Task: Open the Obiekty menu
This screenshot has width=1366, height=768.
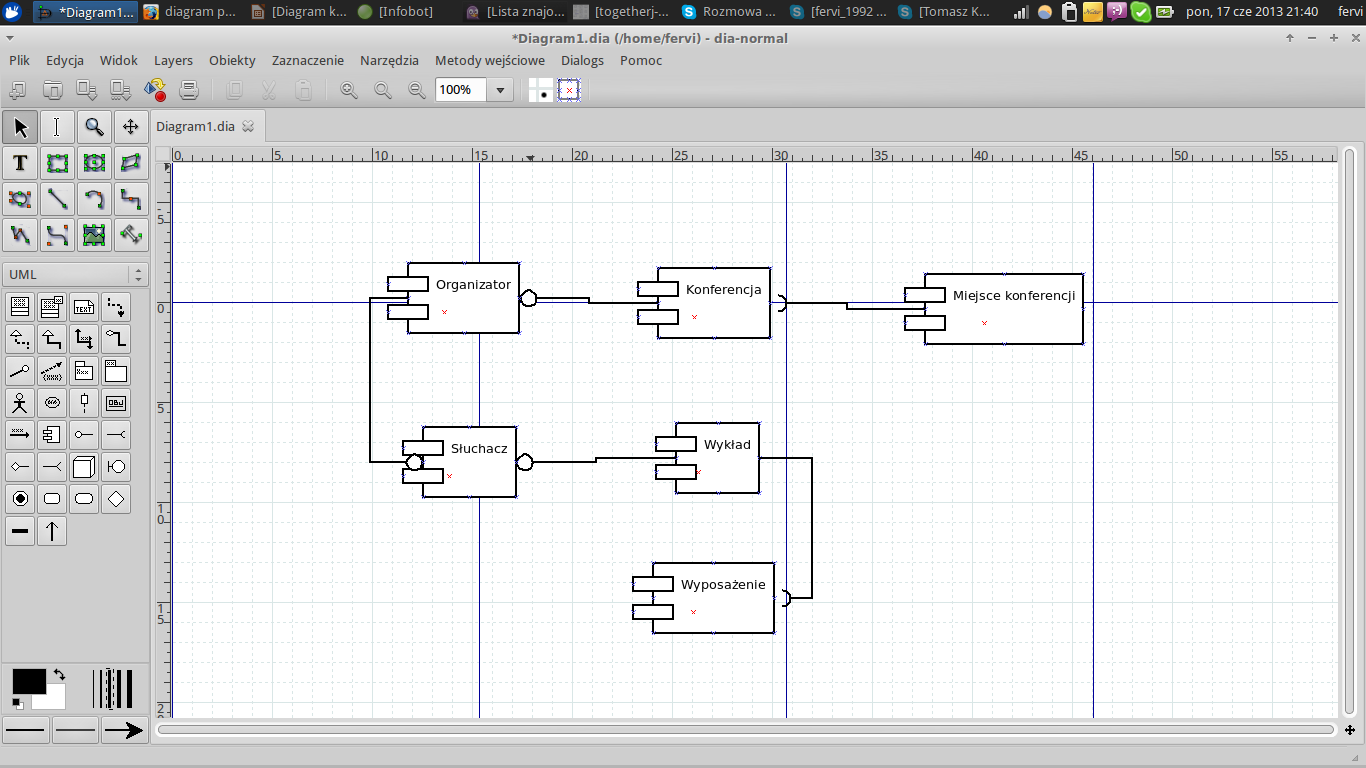Action: coord(232,61)
